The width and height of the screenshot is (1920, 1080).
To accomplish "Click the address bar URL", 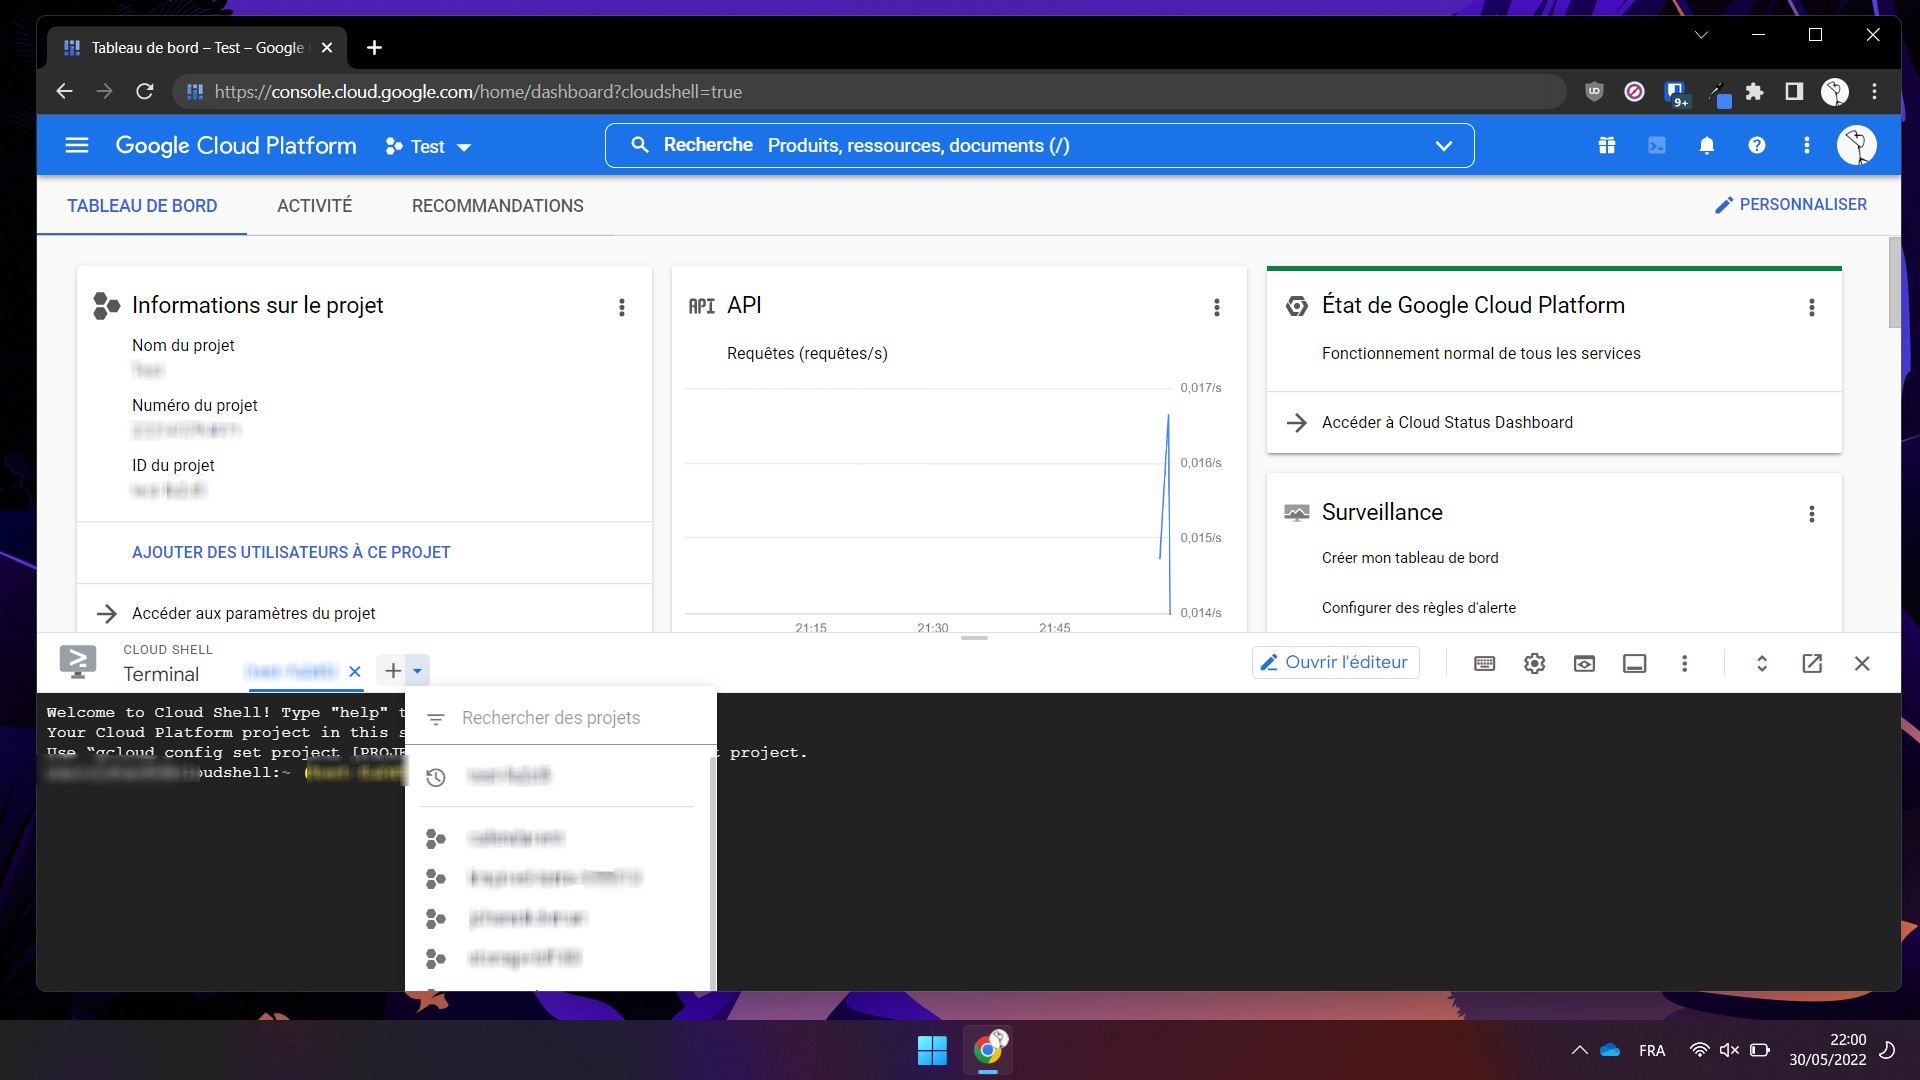I will [478, 92].
